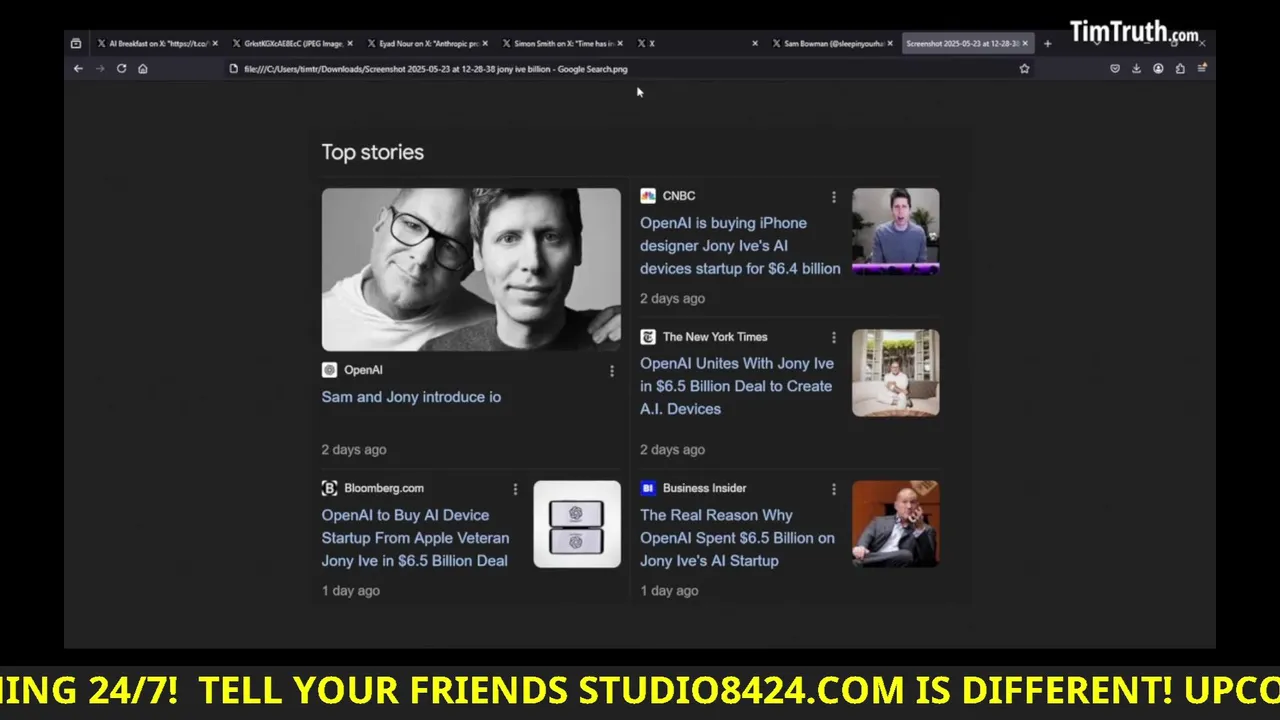Click the Business Insider story thumbnail

point(895,524)
